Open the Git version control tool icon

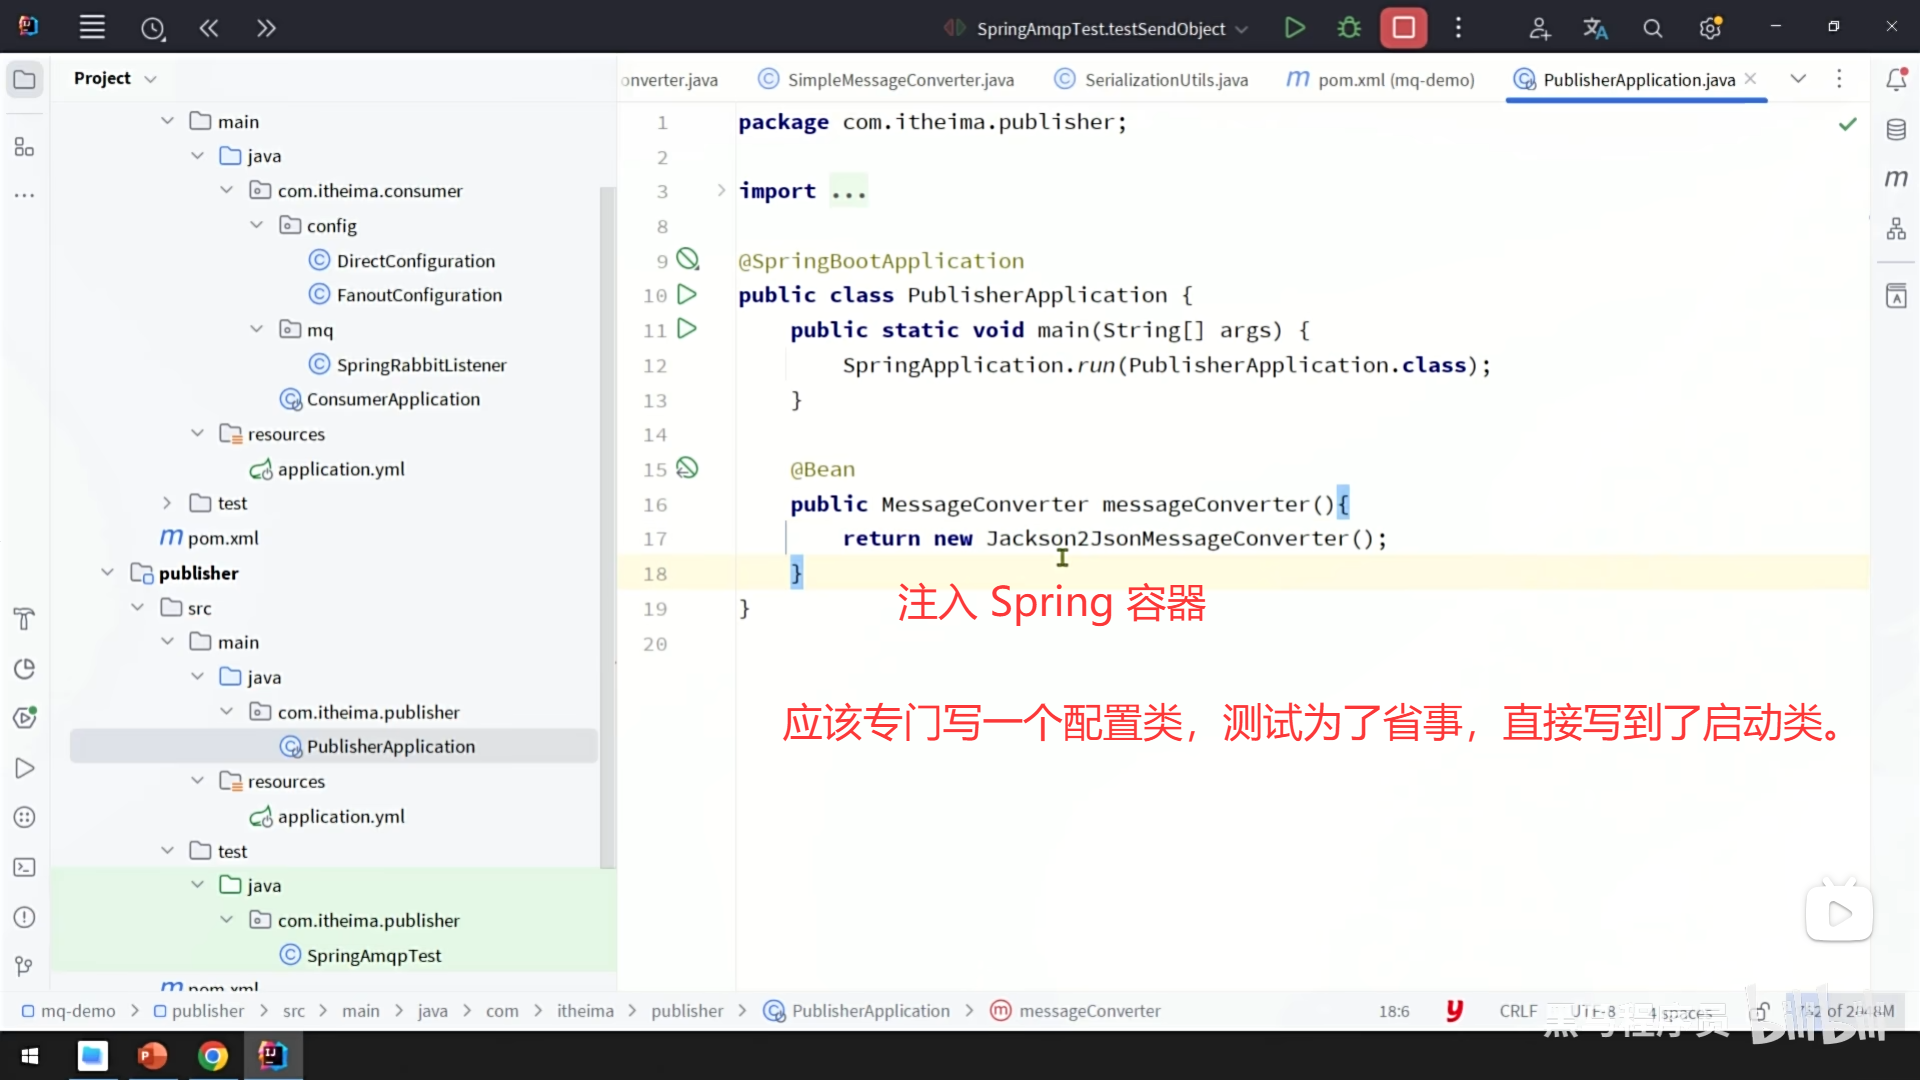25,966
